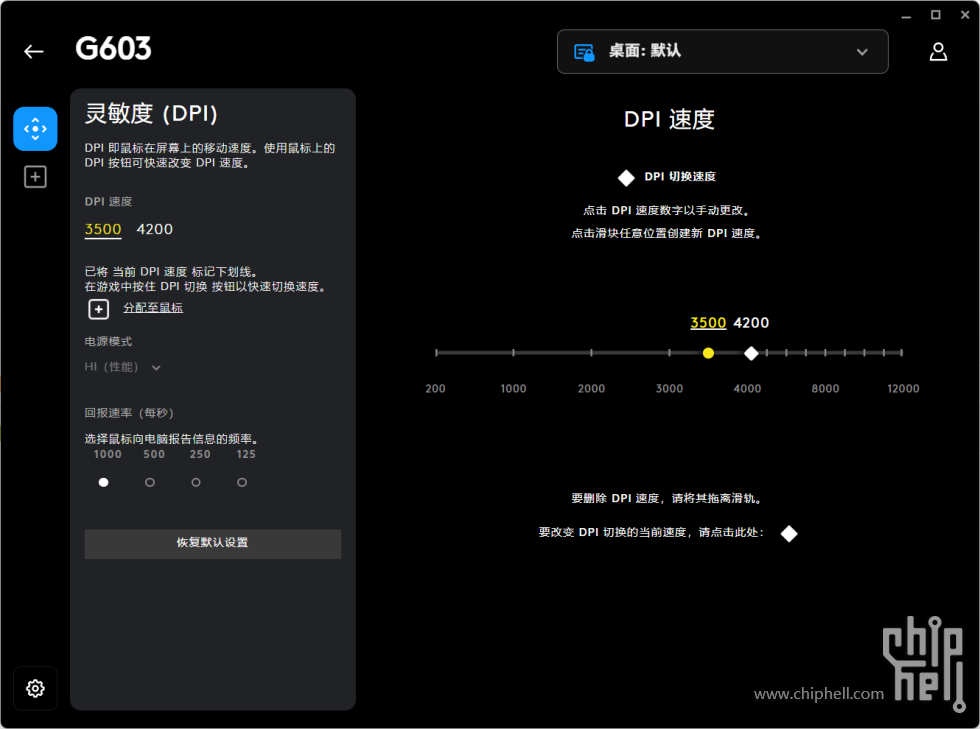980x729 pixels.
Task: Open the sensitivity DPI sidebar tab
Action: tap(35, 129)
